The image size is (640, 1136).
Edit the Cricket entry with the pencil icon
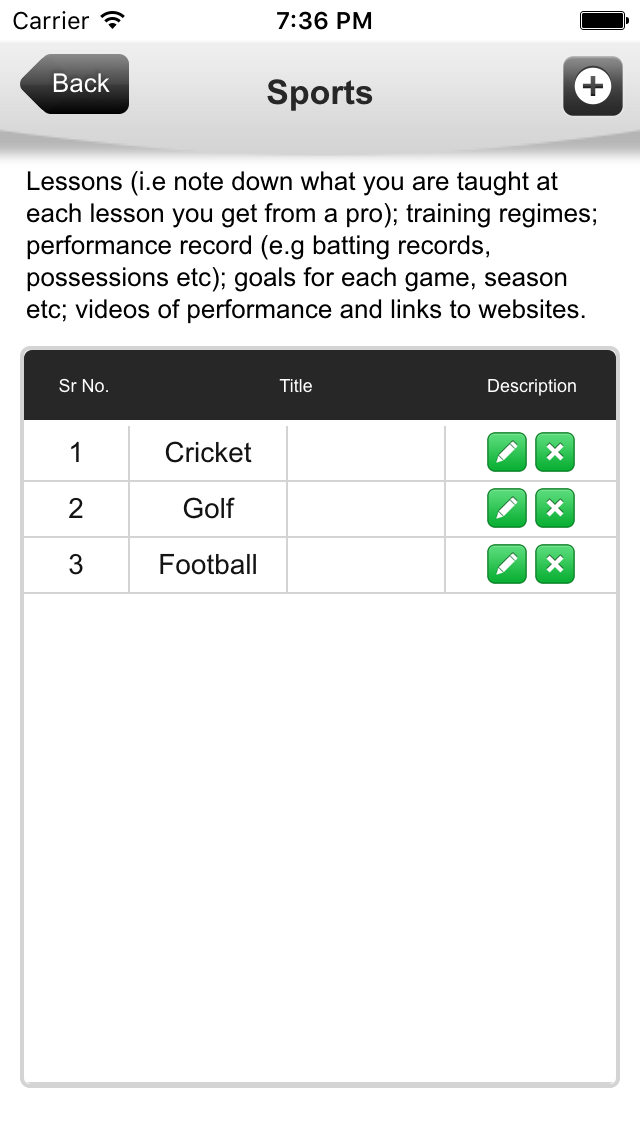507,452
